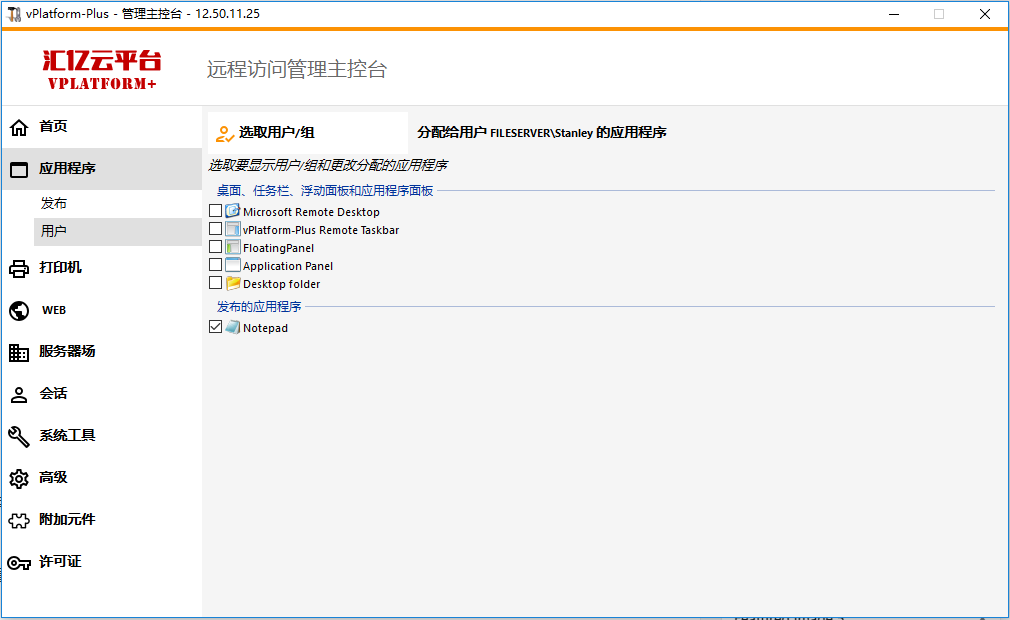Click the printer icon in sidebar
The width and height of the screenshot is (1010, 620).
[19, 268]
